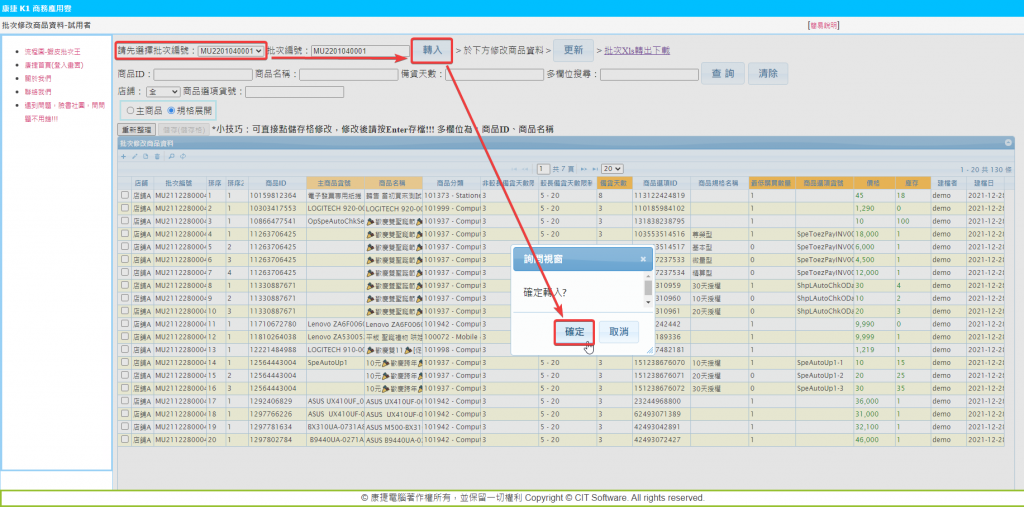The image size is (1024, 507).
Task: Click 確定 to confirm the import
Action: pos(573,331)
